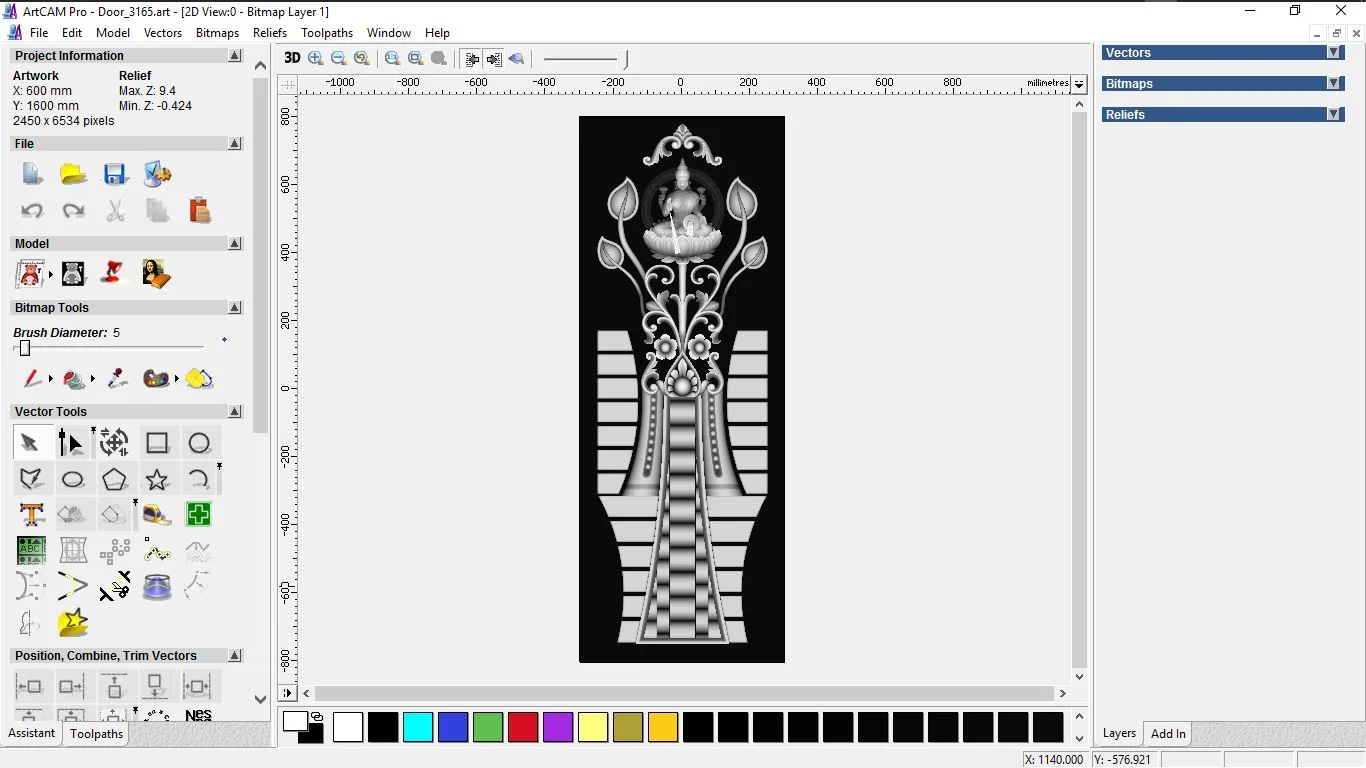
Task: Select the Create Star vector tool
Action: [x=157, y=480]
